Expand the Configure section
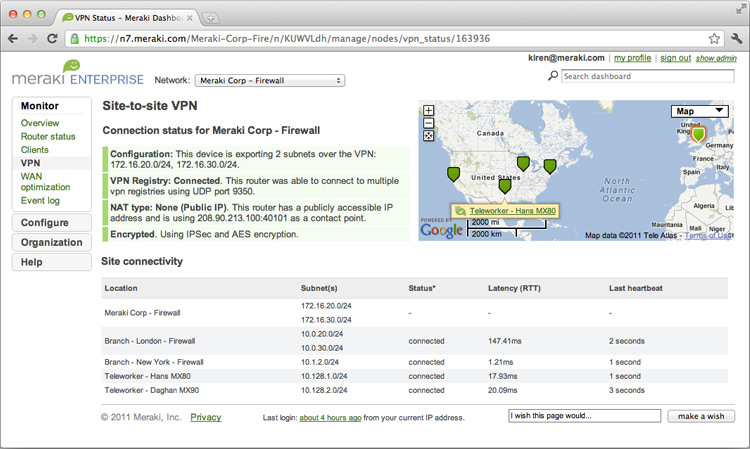The image size is (750, 449). click(x=52, y=223)
